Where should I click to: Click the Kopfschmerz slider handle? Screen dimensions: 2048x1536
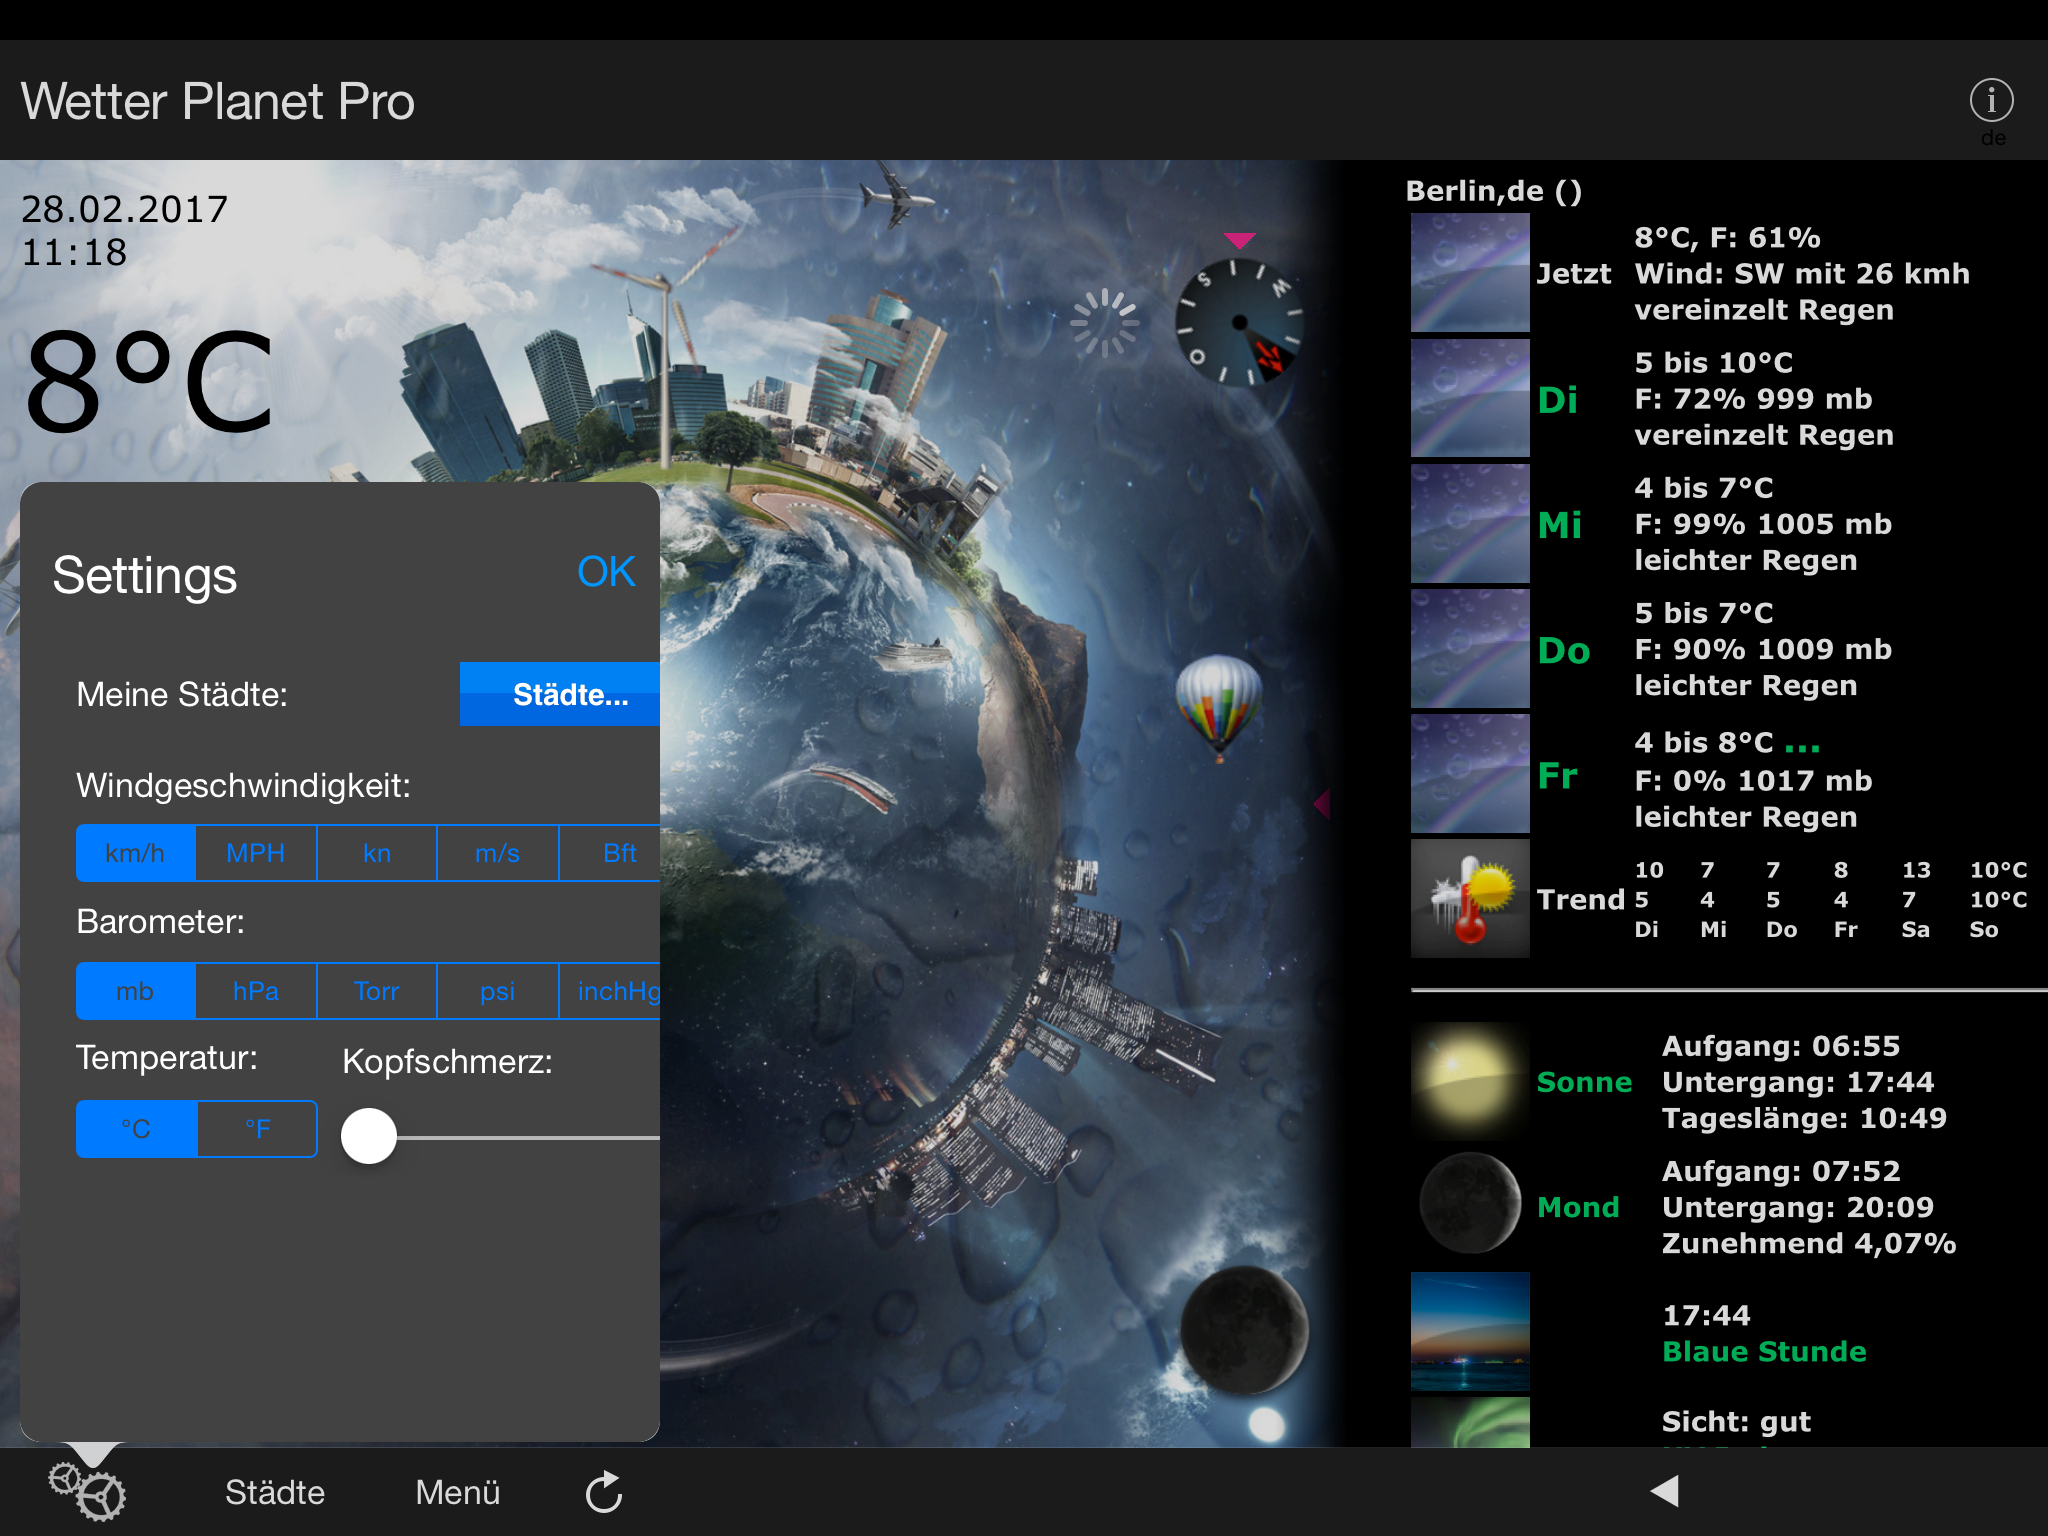click(369, 1136)
